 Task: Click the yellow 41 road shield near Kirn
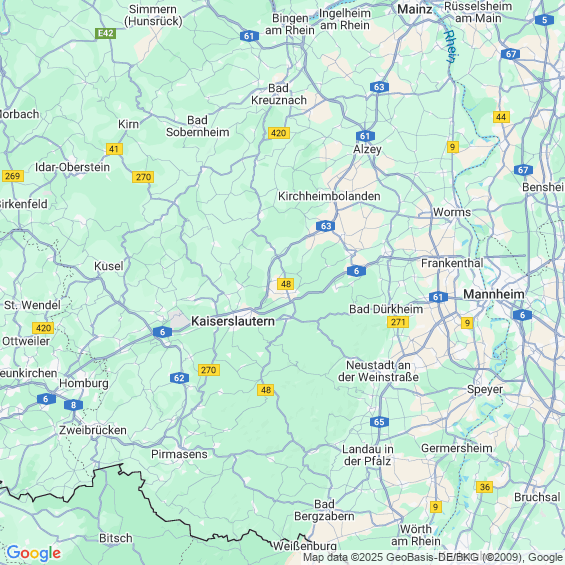[x=114, y=149]
